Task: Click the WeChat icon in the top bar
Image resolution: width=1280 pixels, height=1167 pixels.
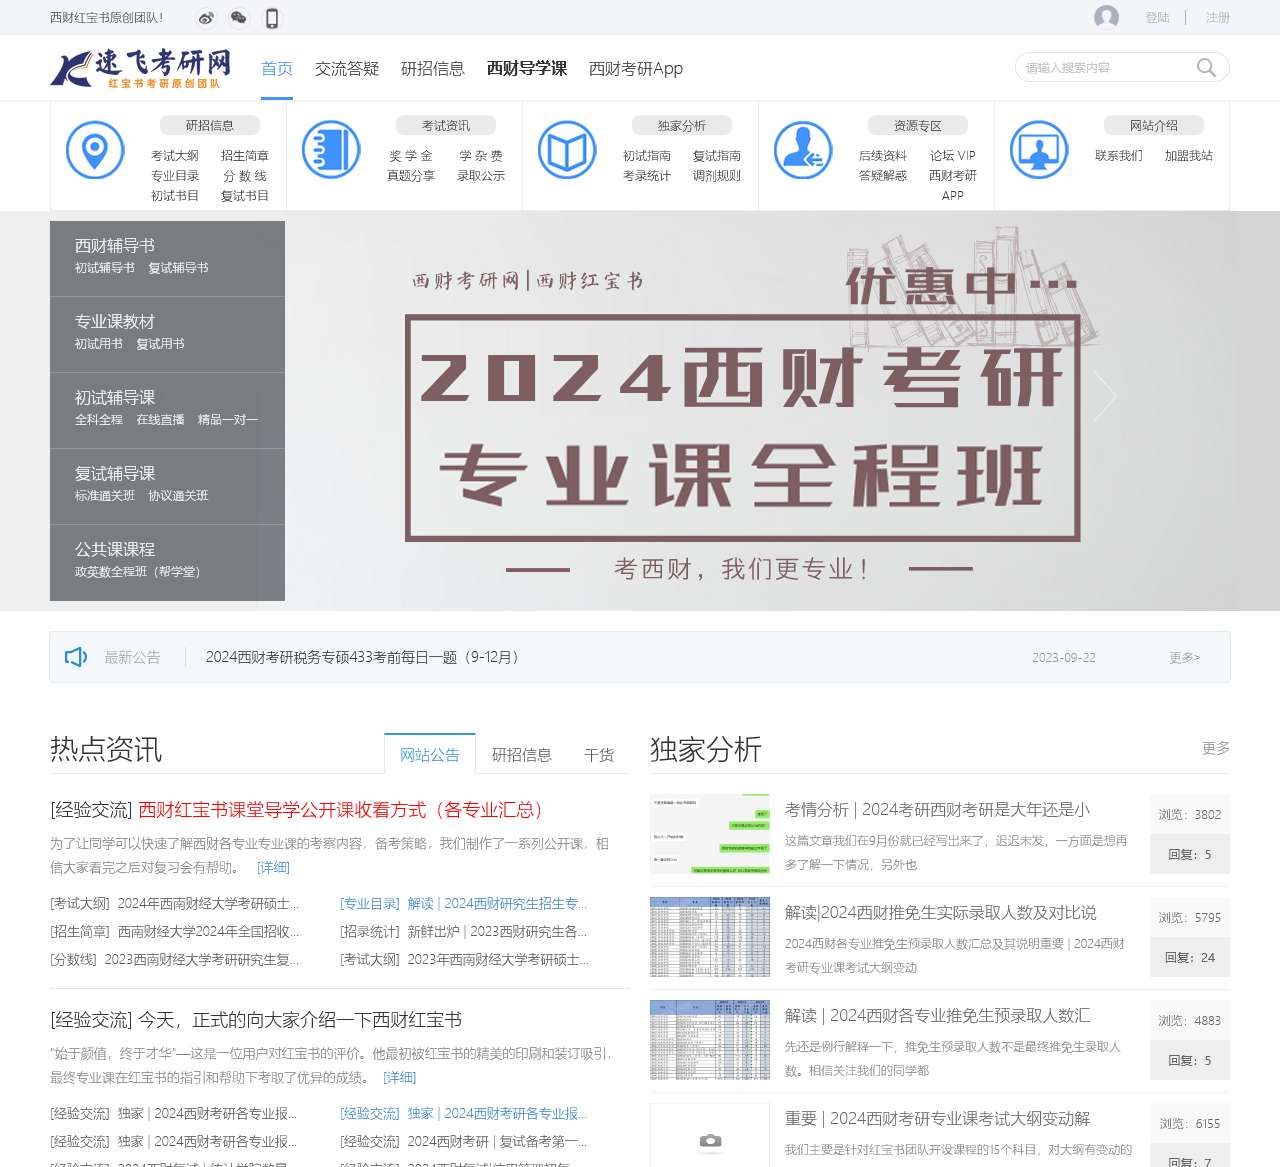Action: (237, 17)
